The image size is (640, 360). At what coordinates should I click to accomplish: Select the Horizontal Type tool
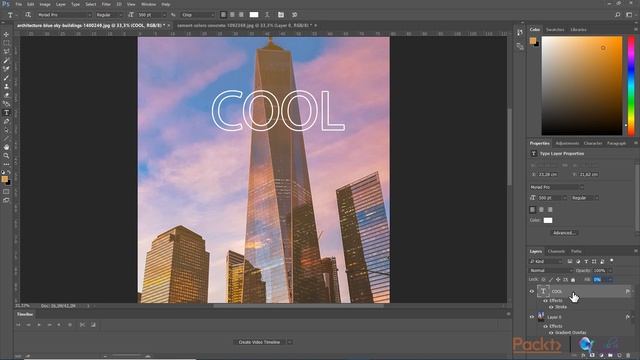click(6, 113)
